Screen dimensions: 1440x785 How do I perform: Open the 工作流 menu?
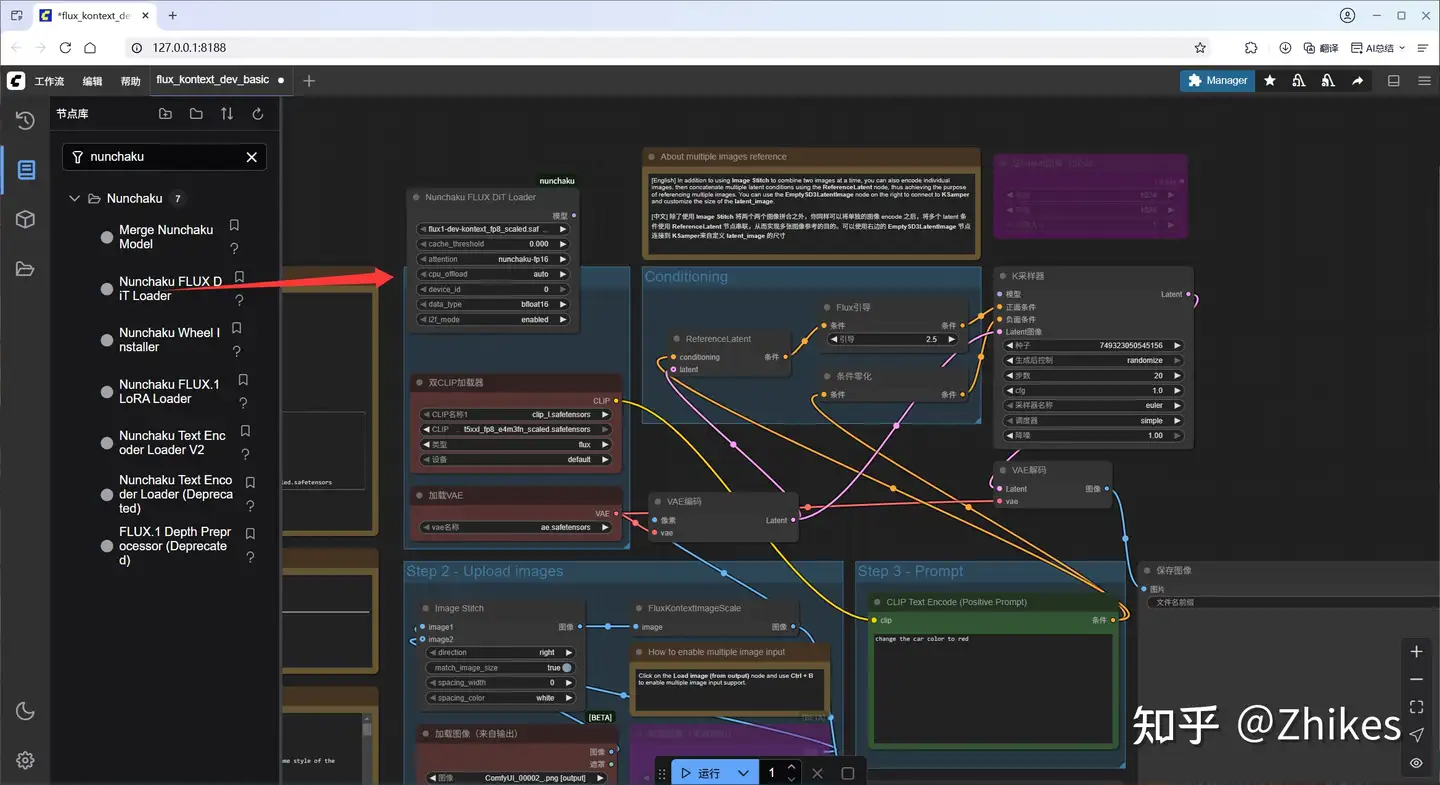pyautogui.click(x=49, y=81)
